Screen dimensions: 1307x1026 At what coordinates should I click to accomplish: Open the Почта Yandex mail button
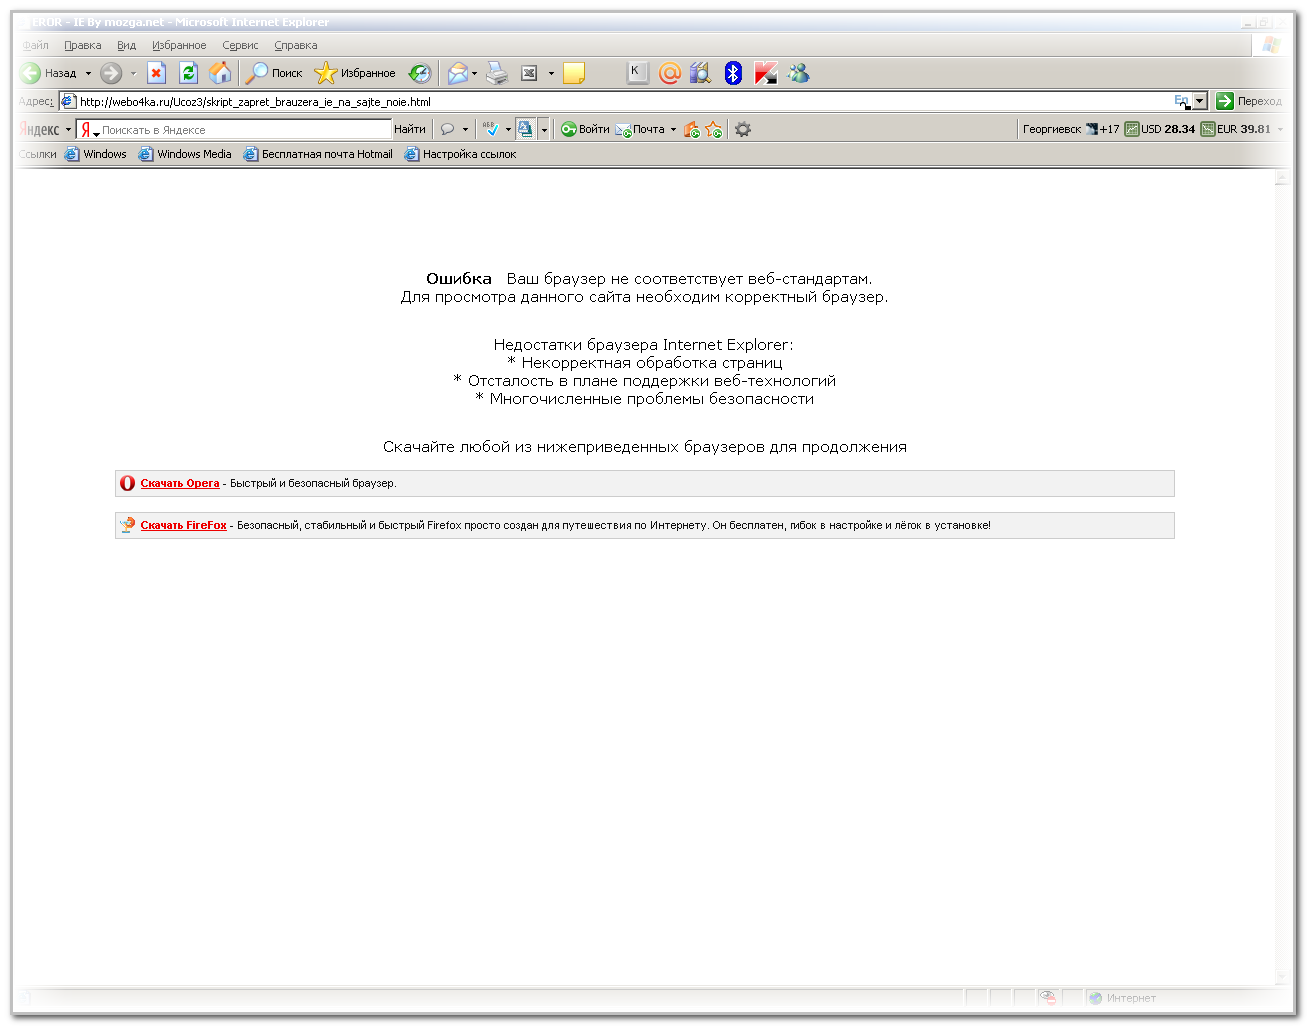coord(640,129)
